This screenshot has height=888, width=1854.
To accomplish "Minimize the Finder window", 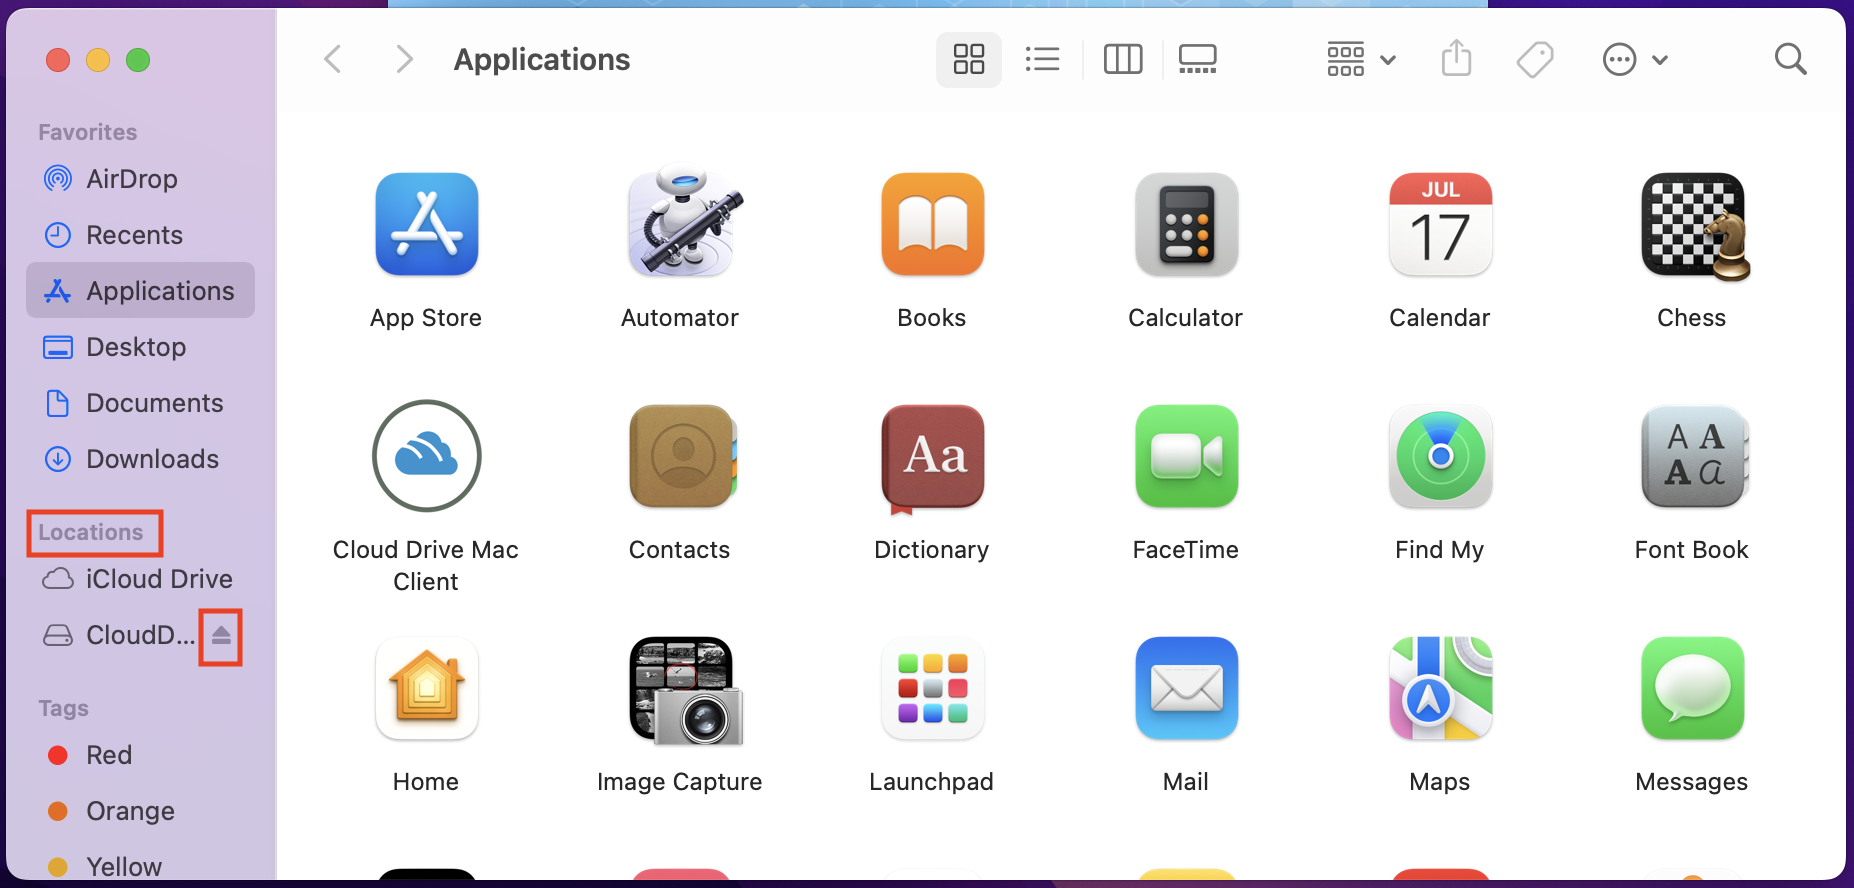I will (98, 60).
